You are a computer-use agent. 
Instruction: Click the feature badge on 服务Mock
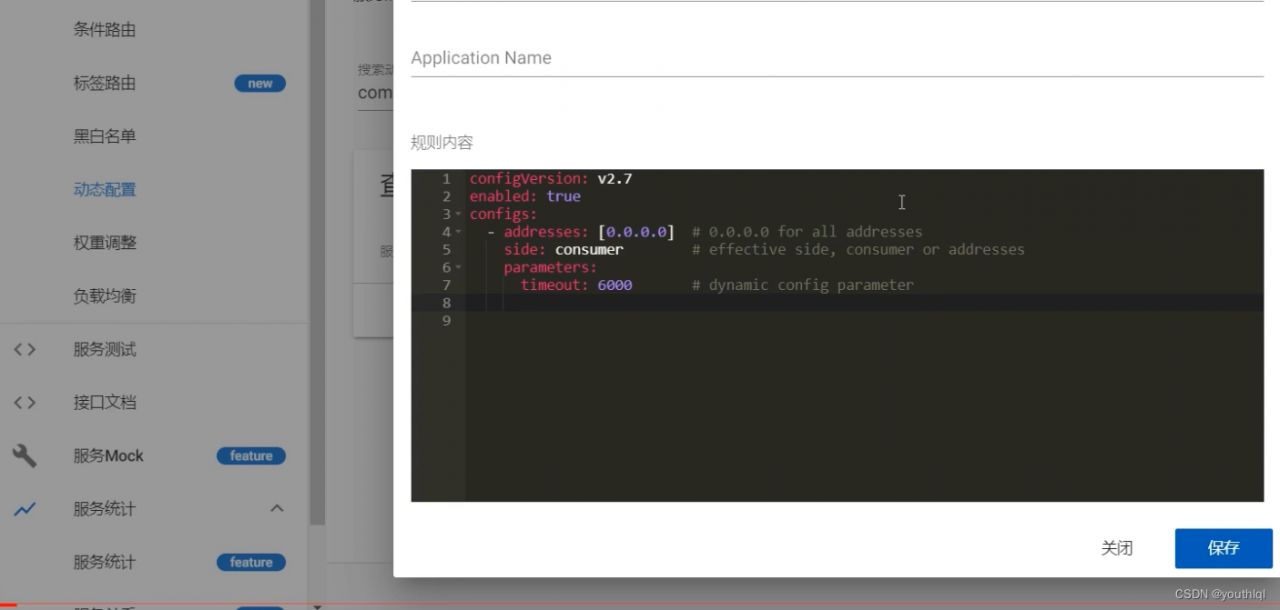251,456
